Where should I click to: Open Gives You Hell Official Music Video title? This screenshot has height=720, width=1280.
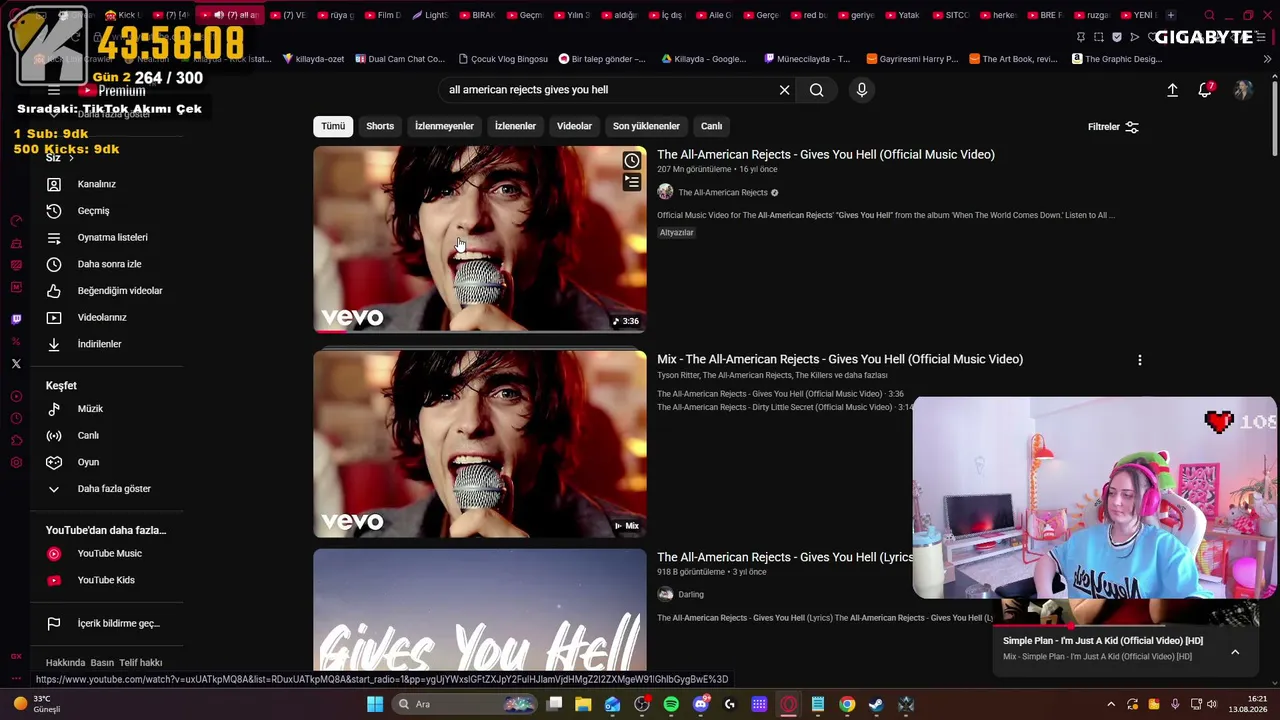point(826,155)
